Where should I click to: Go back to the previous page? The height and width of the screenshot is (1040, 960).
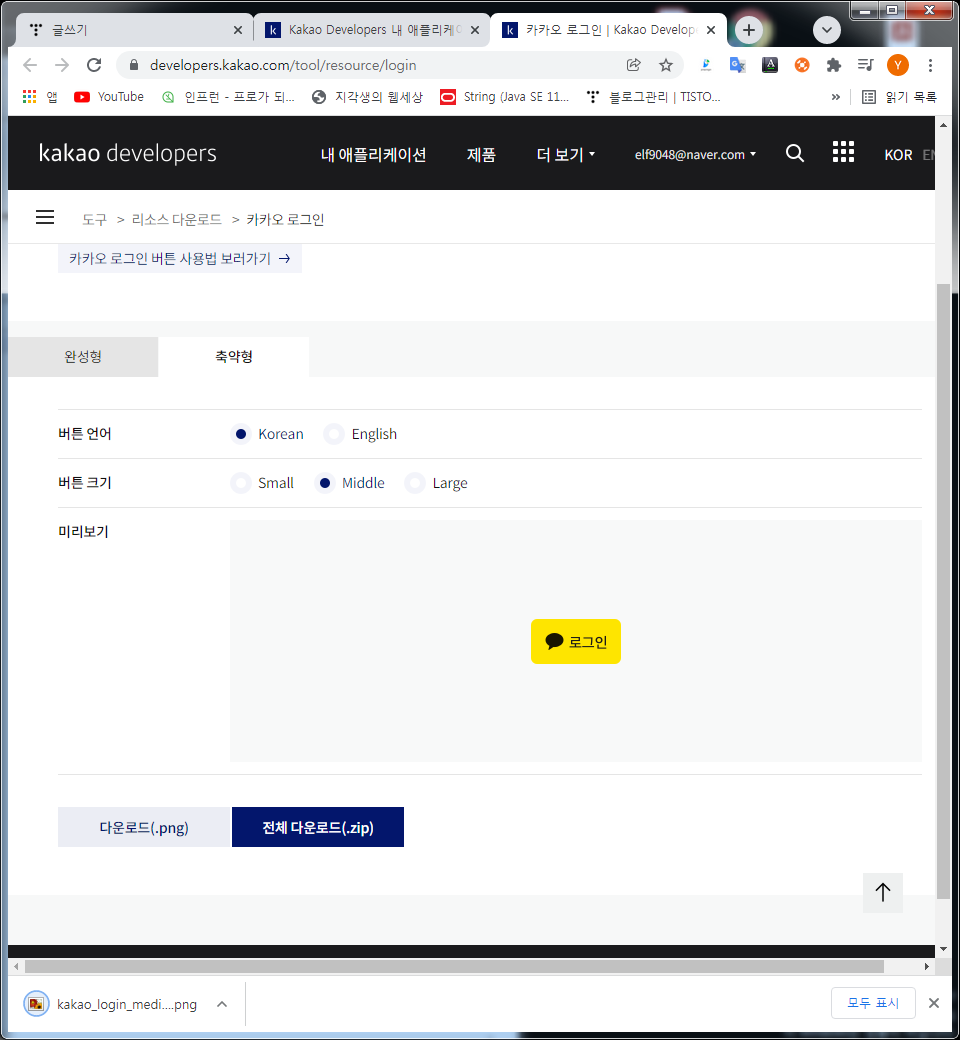tap(30, 65)
